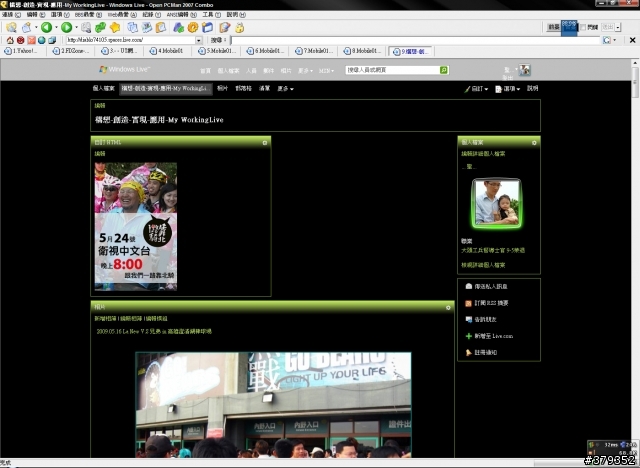Click the orange mail icon beside address bar
This screenshot has height=468, width=640.
coord(31,40)
